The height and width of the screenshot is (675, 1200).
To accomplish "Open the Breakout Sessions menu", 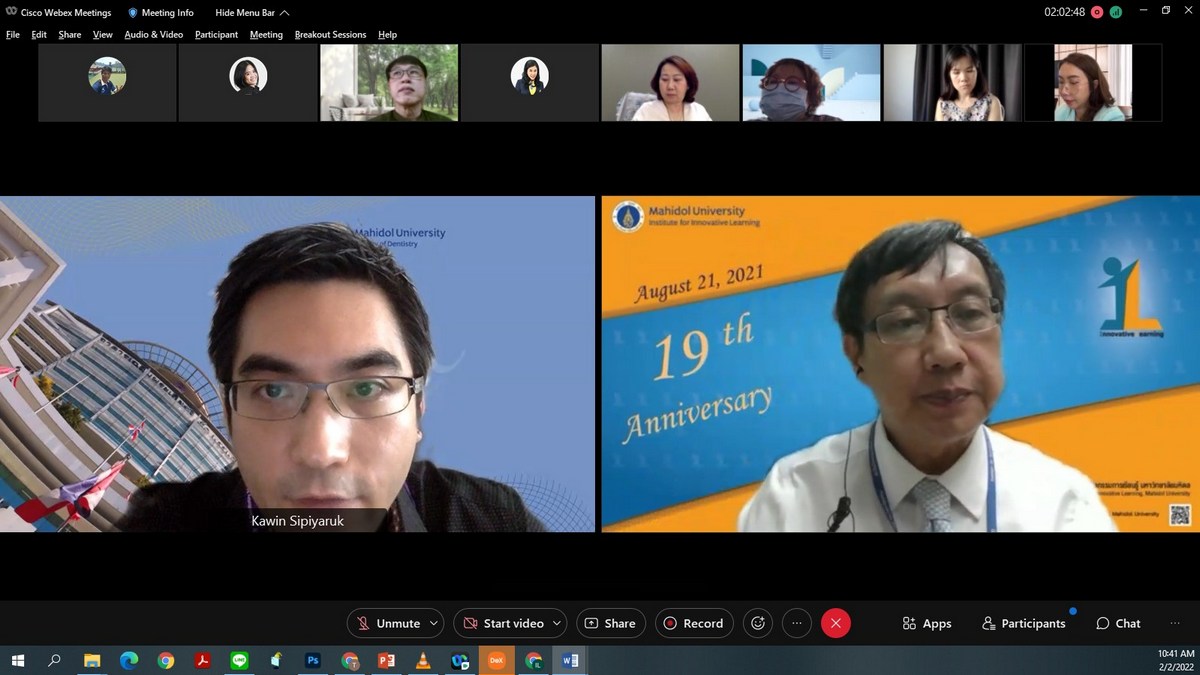I will point(330,34).
